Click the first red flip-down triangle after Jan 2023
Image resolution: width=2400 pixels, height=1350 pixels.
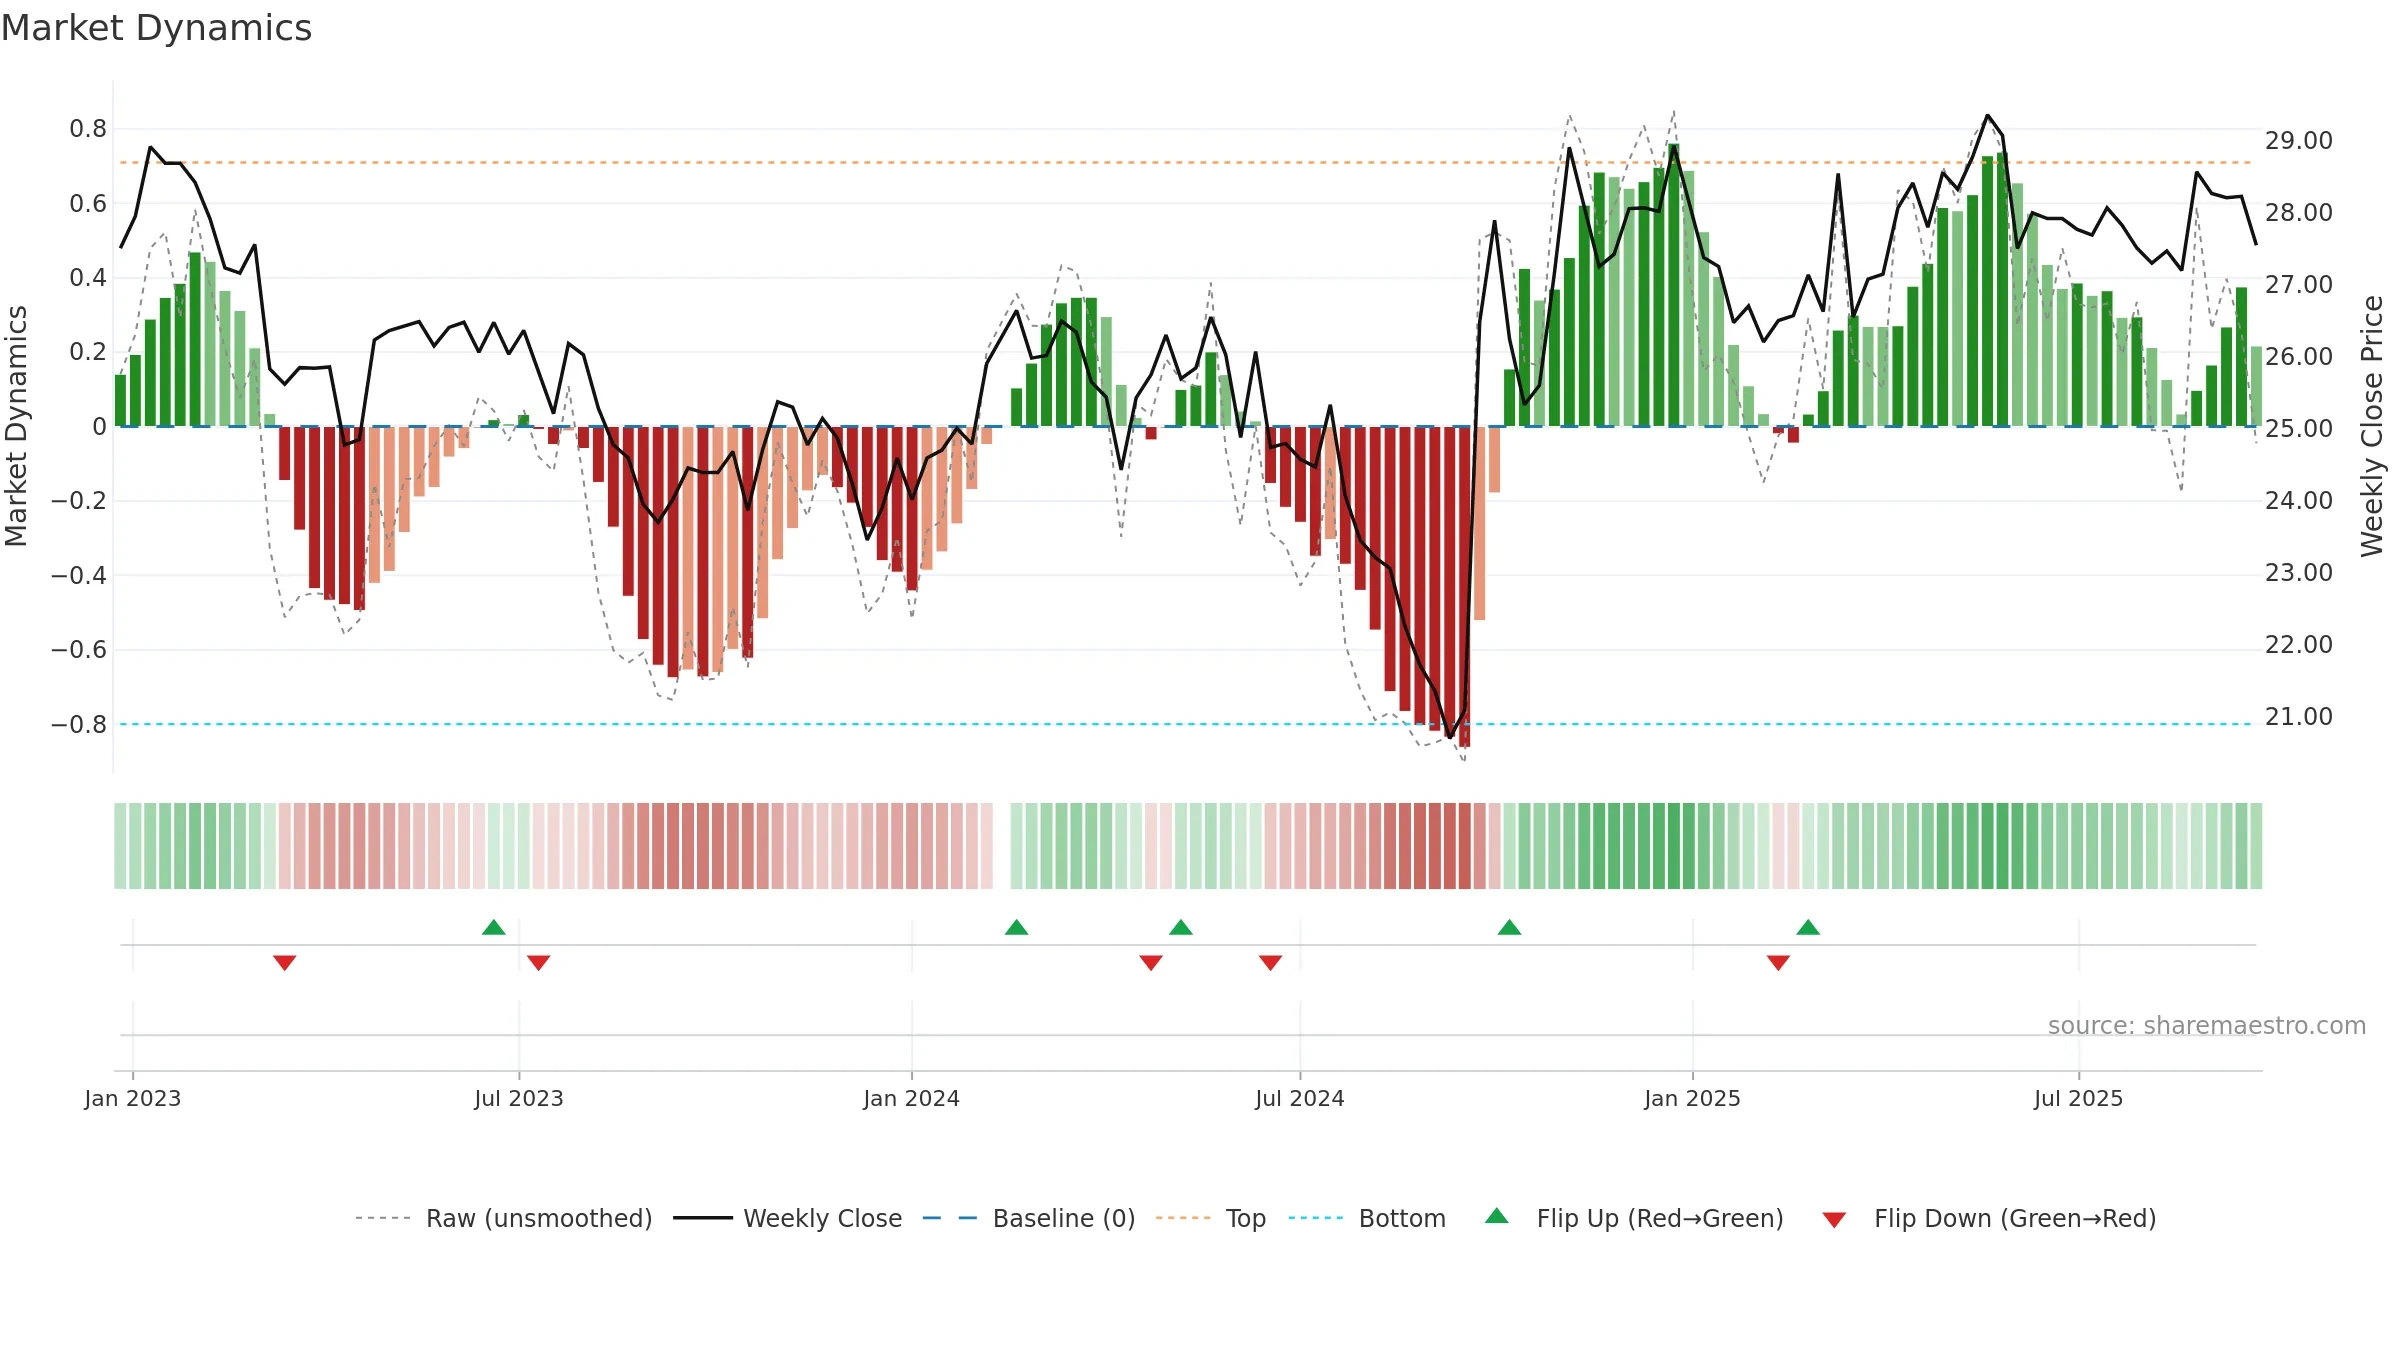click(285, 963)
